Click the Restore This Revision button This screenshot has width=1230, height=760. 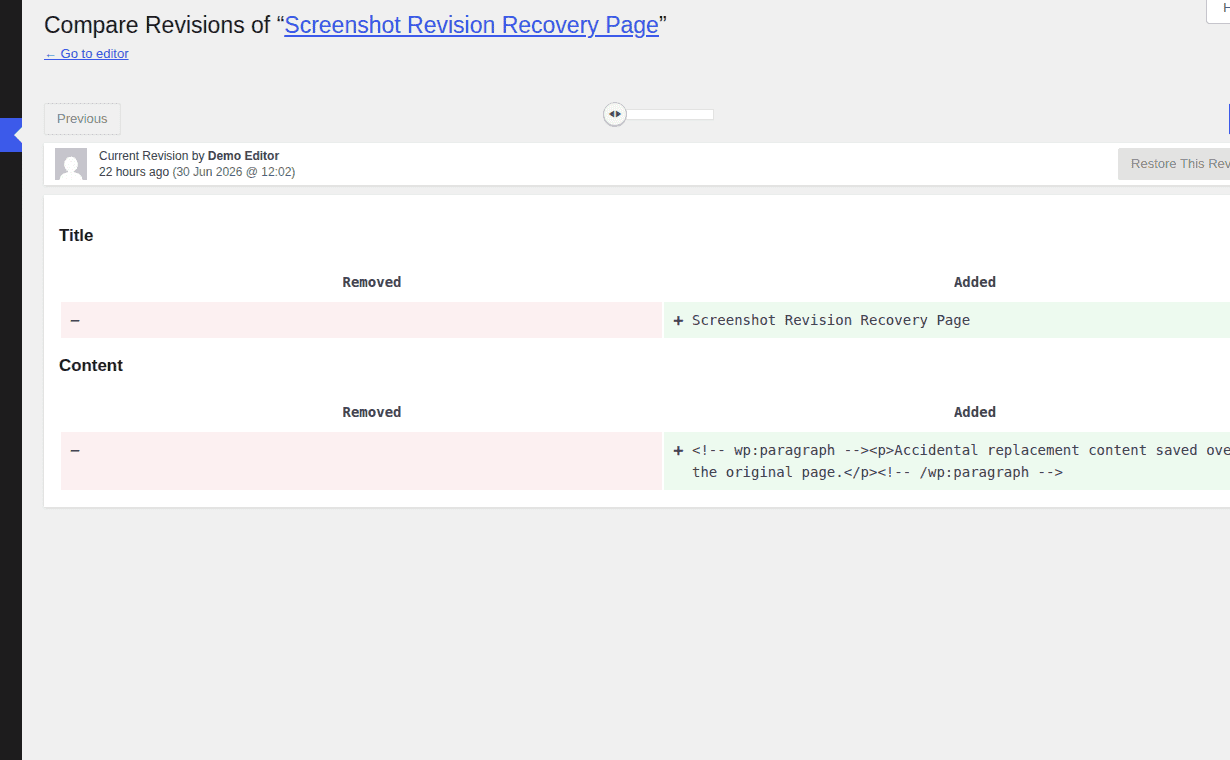point(1174,164)
